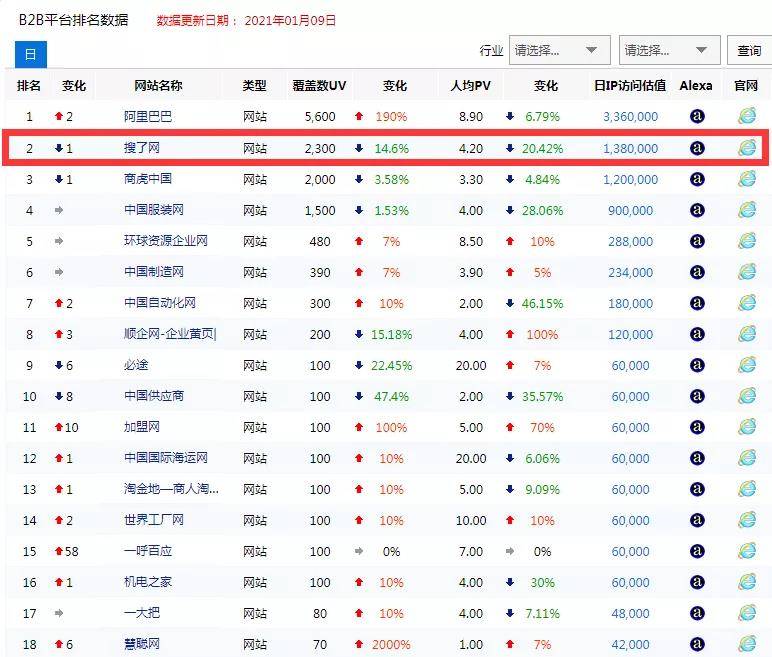Open 加盟网 site link

click(142, 427)
